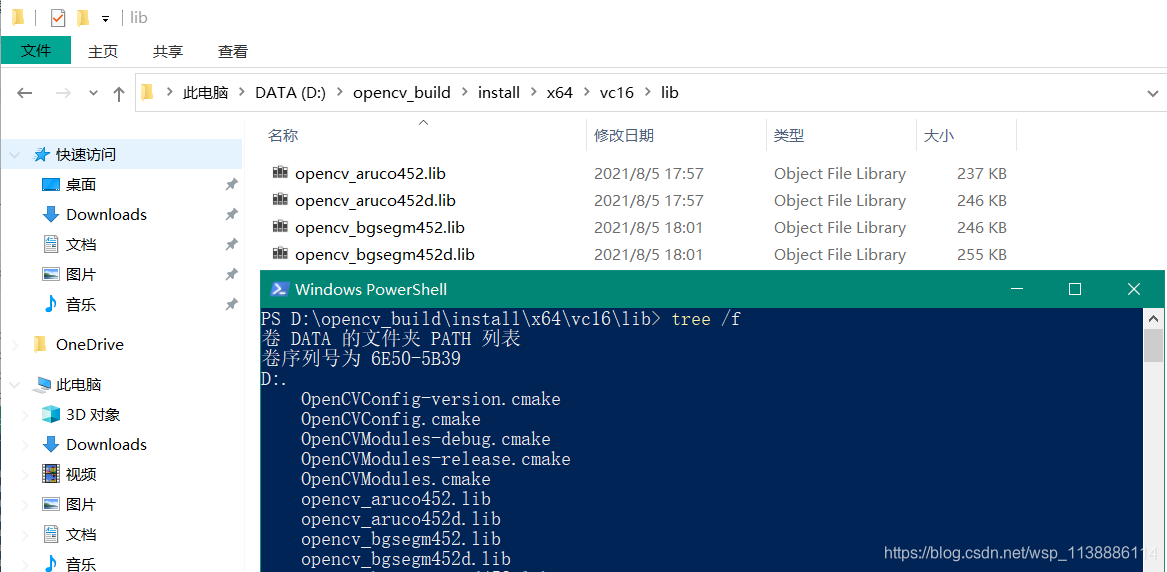
Task: Select opencv_aruco452.lib file icon
Action: point(280,173)
